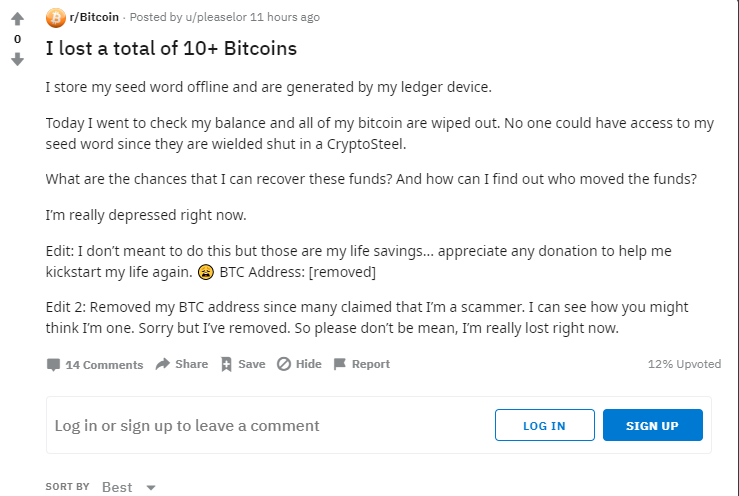Viewport: 739px width, 496px height.
Task: Hide the post using the Hide icon
Action: pos(284,364)
